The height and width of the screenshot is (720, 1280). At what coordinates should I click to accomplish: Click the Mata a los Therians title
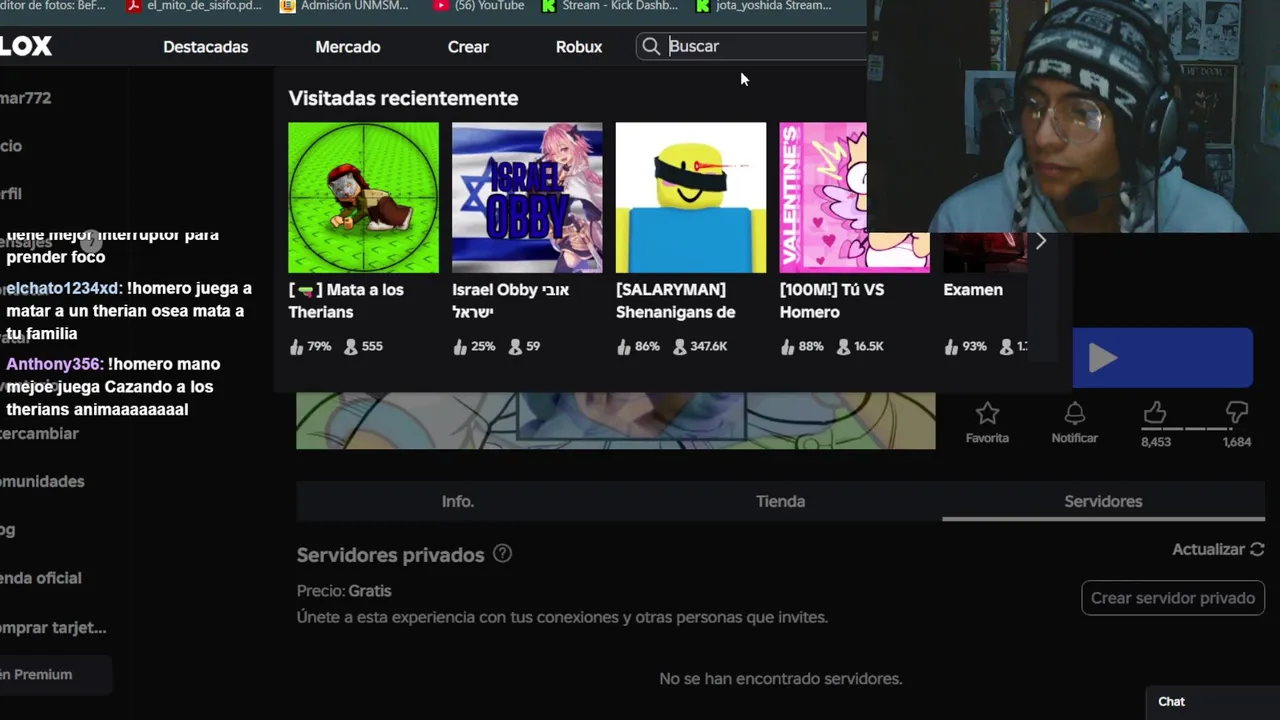(x=346, y=301)
